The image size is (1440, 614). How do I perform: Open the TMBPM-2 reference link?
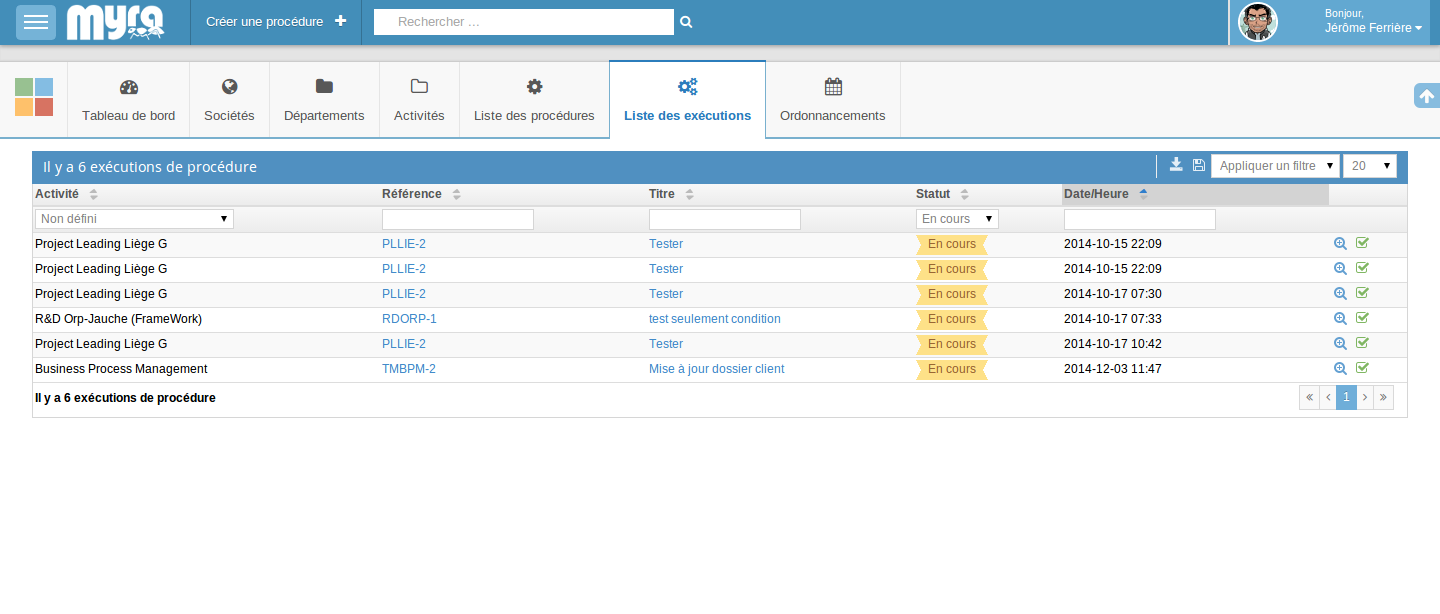(409, 369)
